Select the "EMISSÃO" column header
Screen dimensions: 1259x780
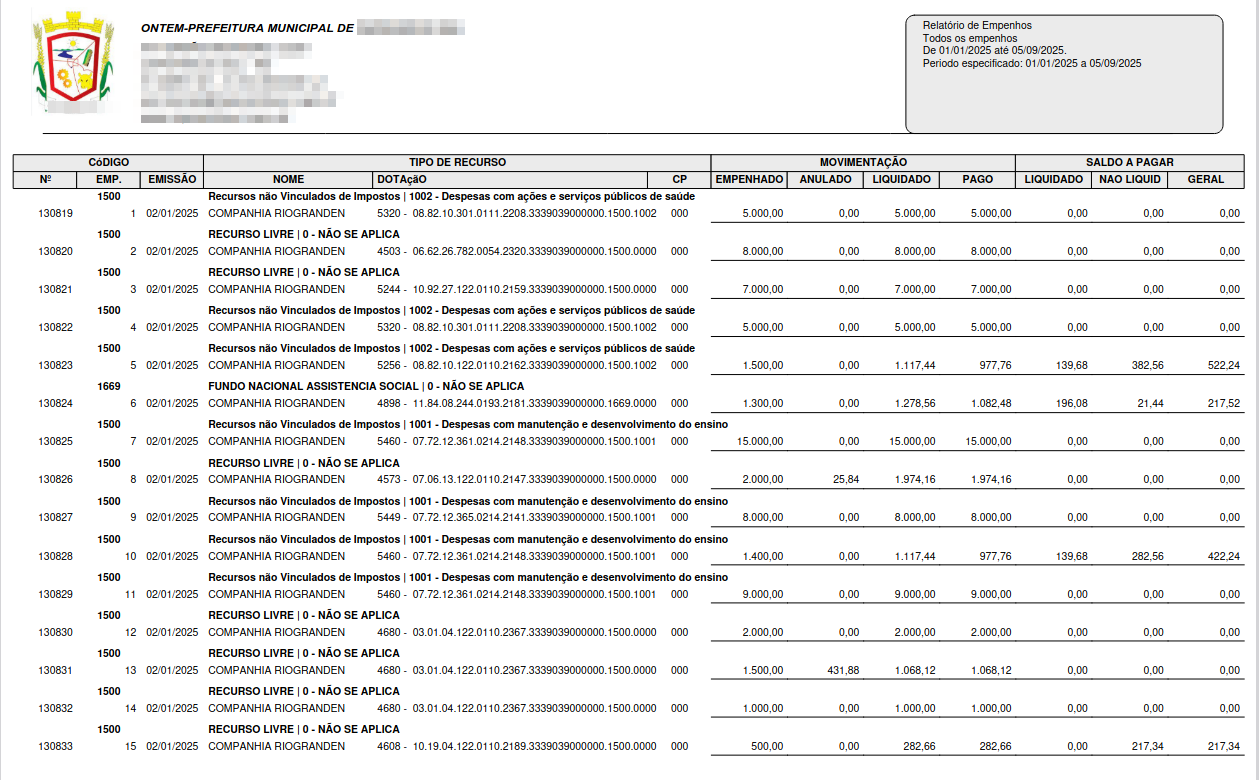(172, 180)
